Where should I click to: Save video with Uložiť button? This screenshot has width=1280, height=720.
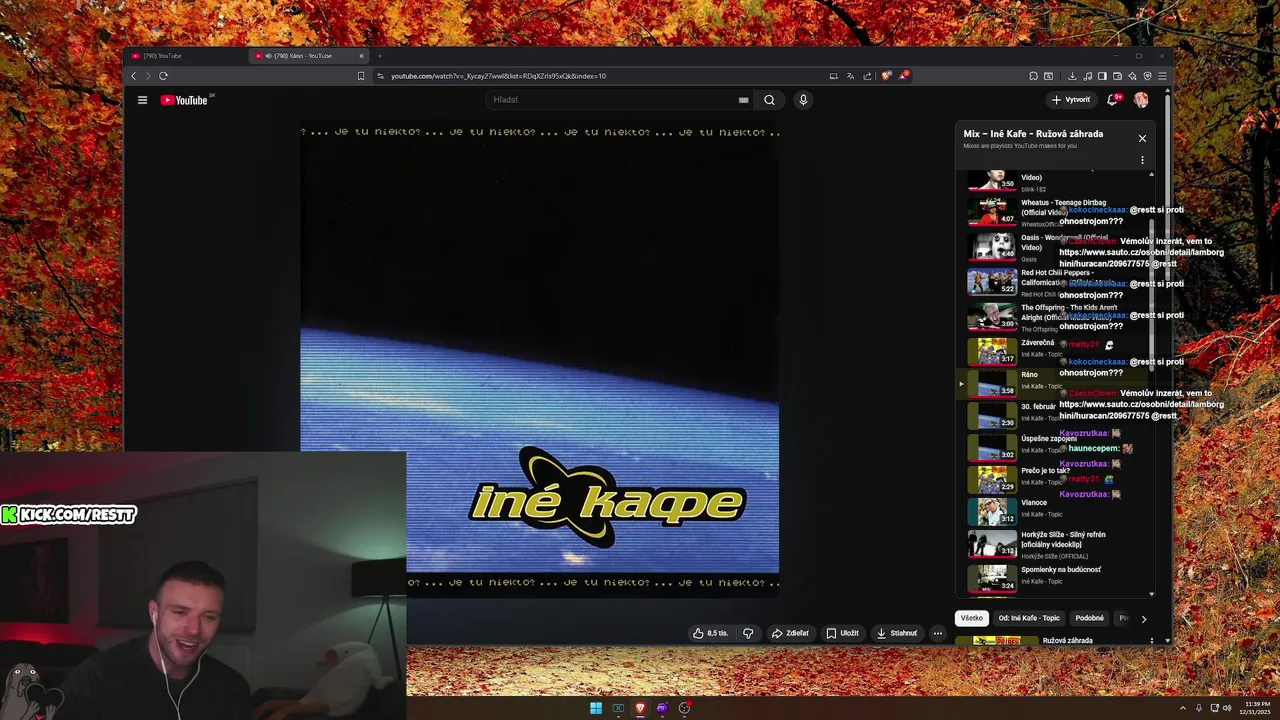click(842, 633)
